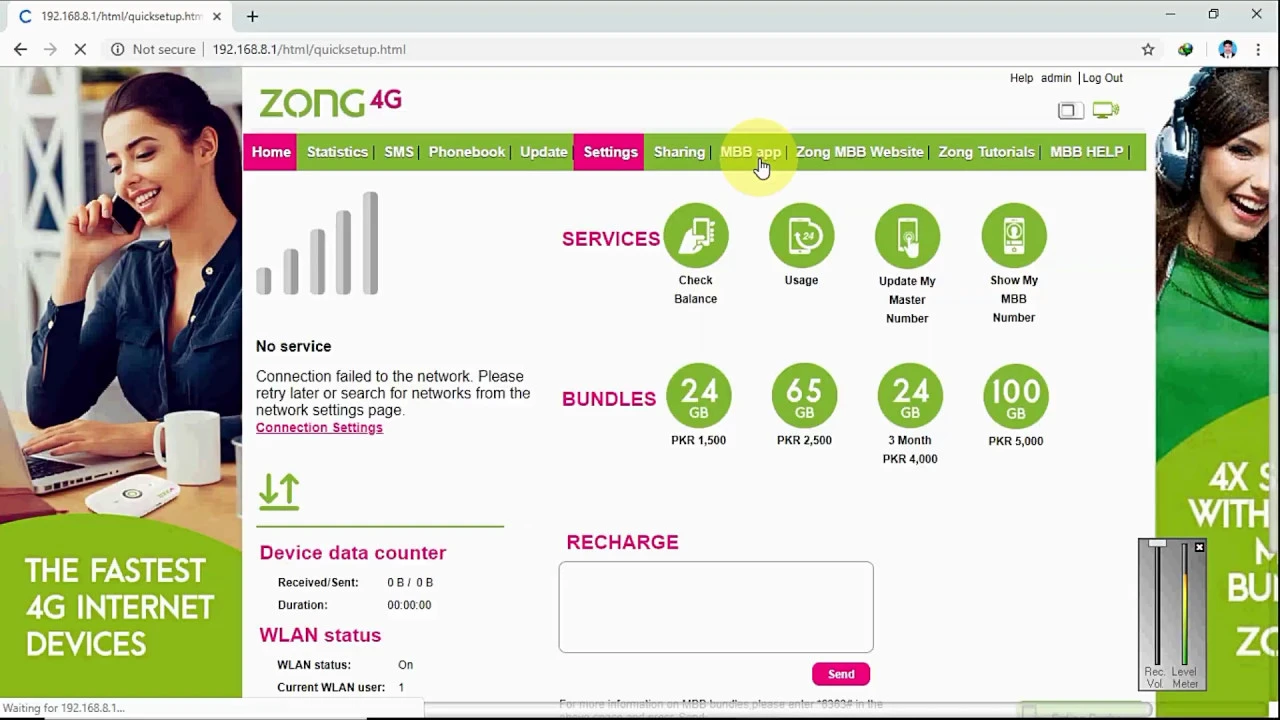Viewport: 1280px width, 720px height.
Task: Click the green WLAN monitor status icon
Action: [1105, 110]
